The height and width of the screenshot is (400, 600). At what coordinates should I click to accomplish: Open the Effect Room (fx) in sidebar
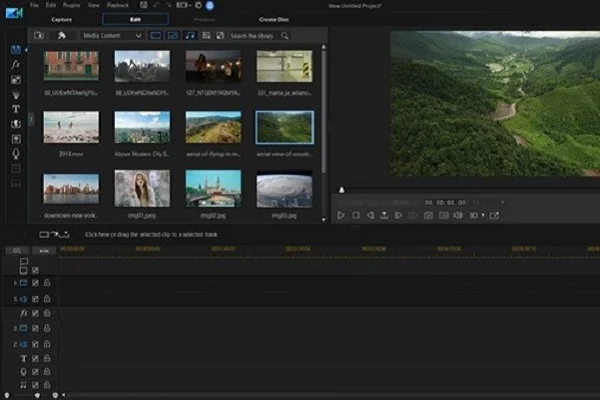tap(16, 63)
